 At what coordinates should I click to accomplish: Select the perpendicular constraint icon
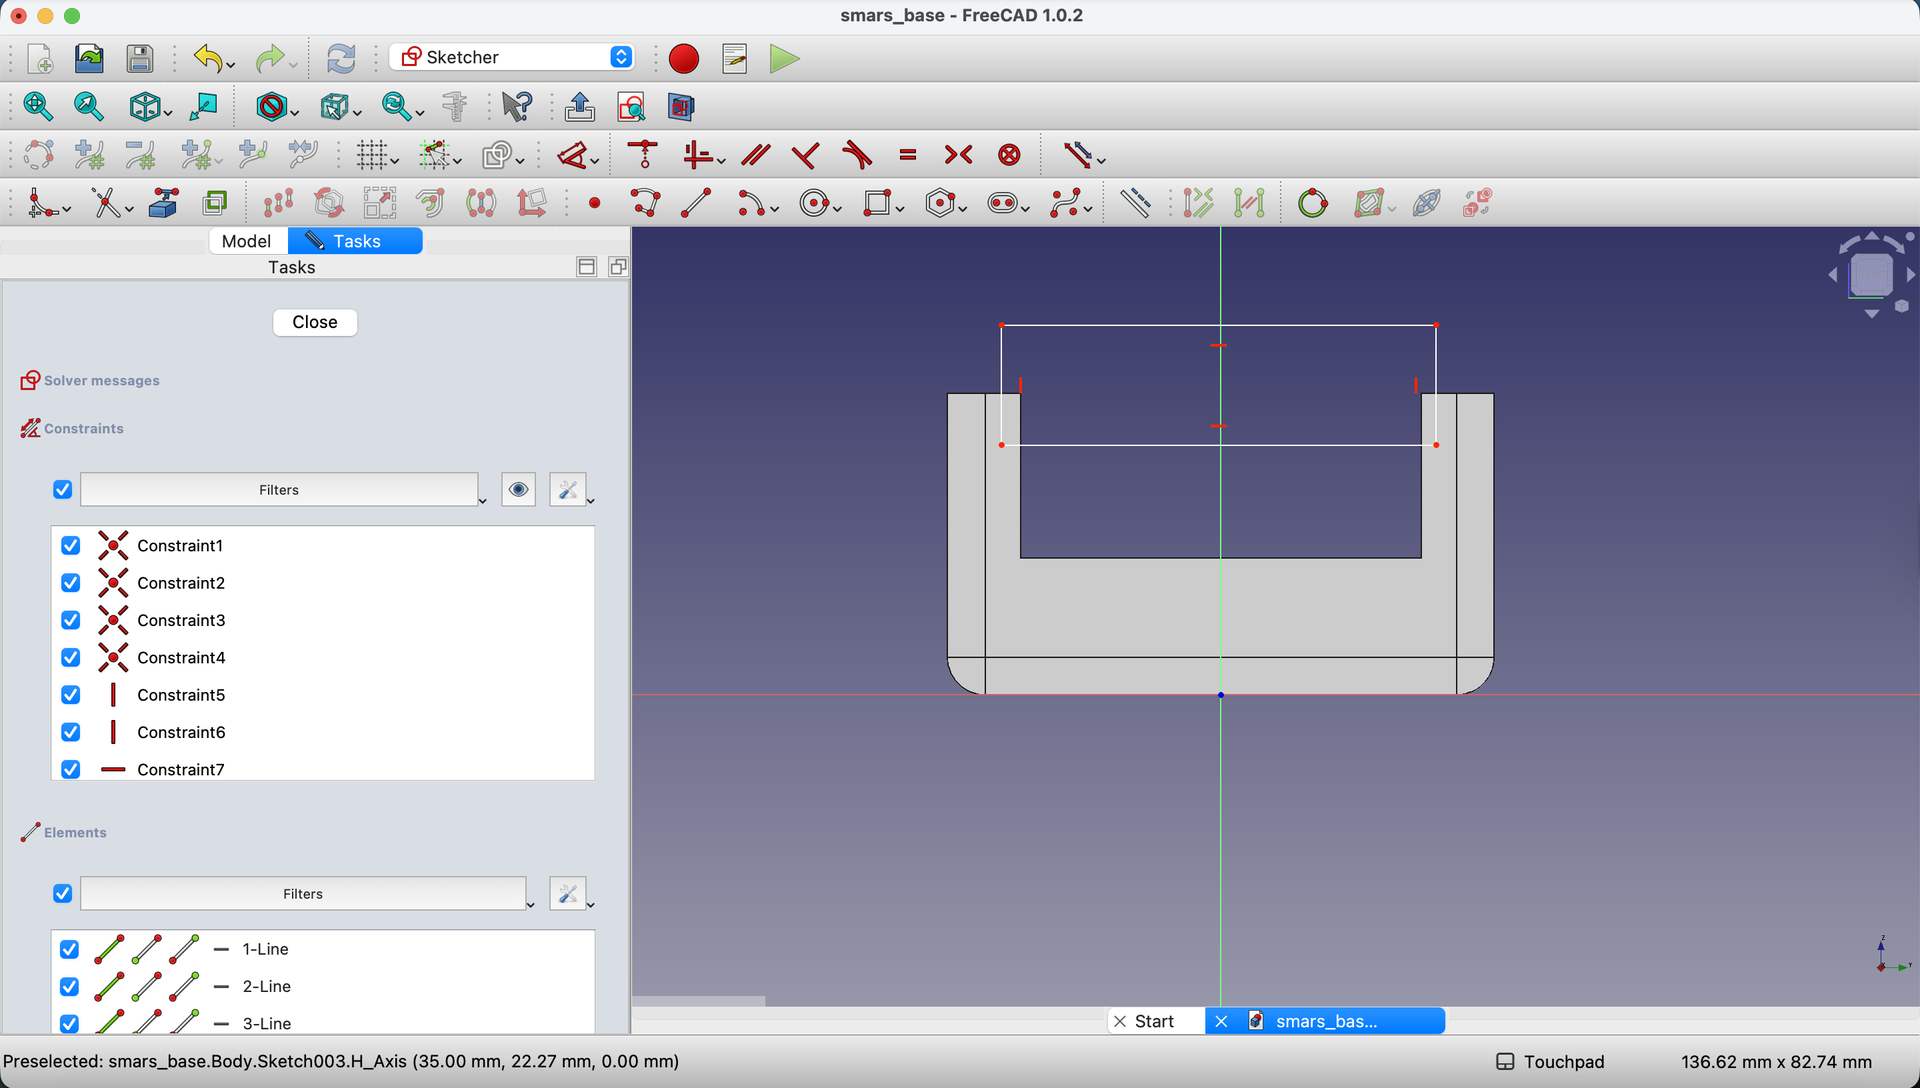(x=805, y=155)
